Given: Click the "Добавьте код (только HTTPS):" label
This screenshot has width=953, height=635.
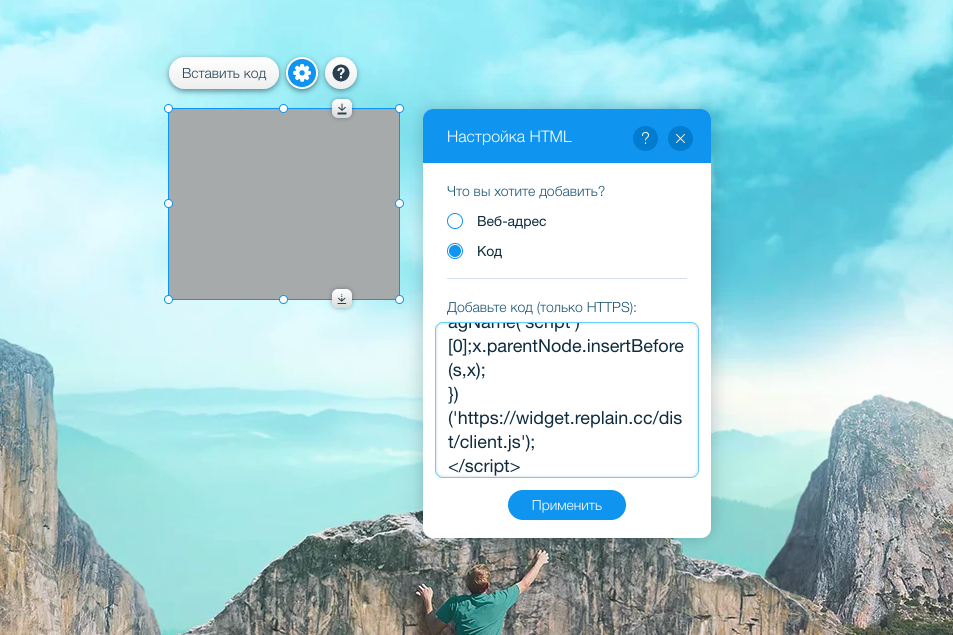Looking at the screenshot, I should click(542, 307).
